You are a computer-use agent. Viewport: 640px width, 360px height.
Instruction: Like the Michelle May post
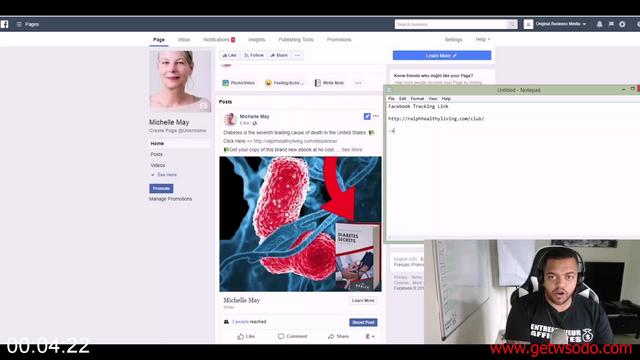click(x=246, y=336)
